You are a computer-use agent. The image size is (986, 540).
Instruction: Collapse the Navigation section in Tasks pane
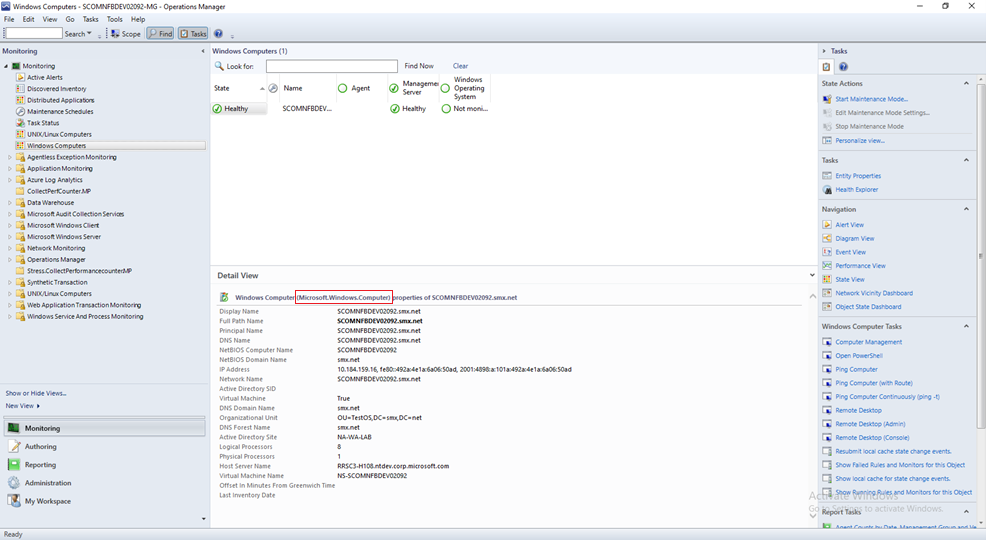tap(966, 209)
